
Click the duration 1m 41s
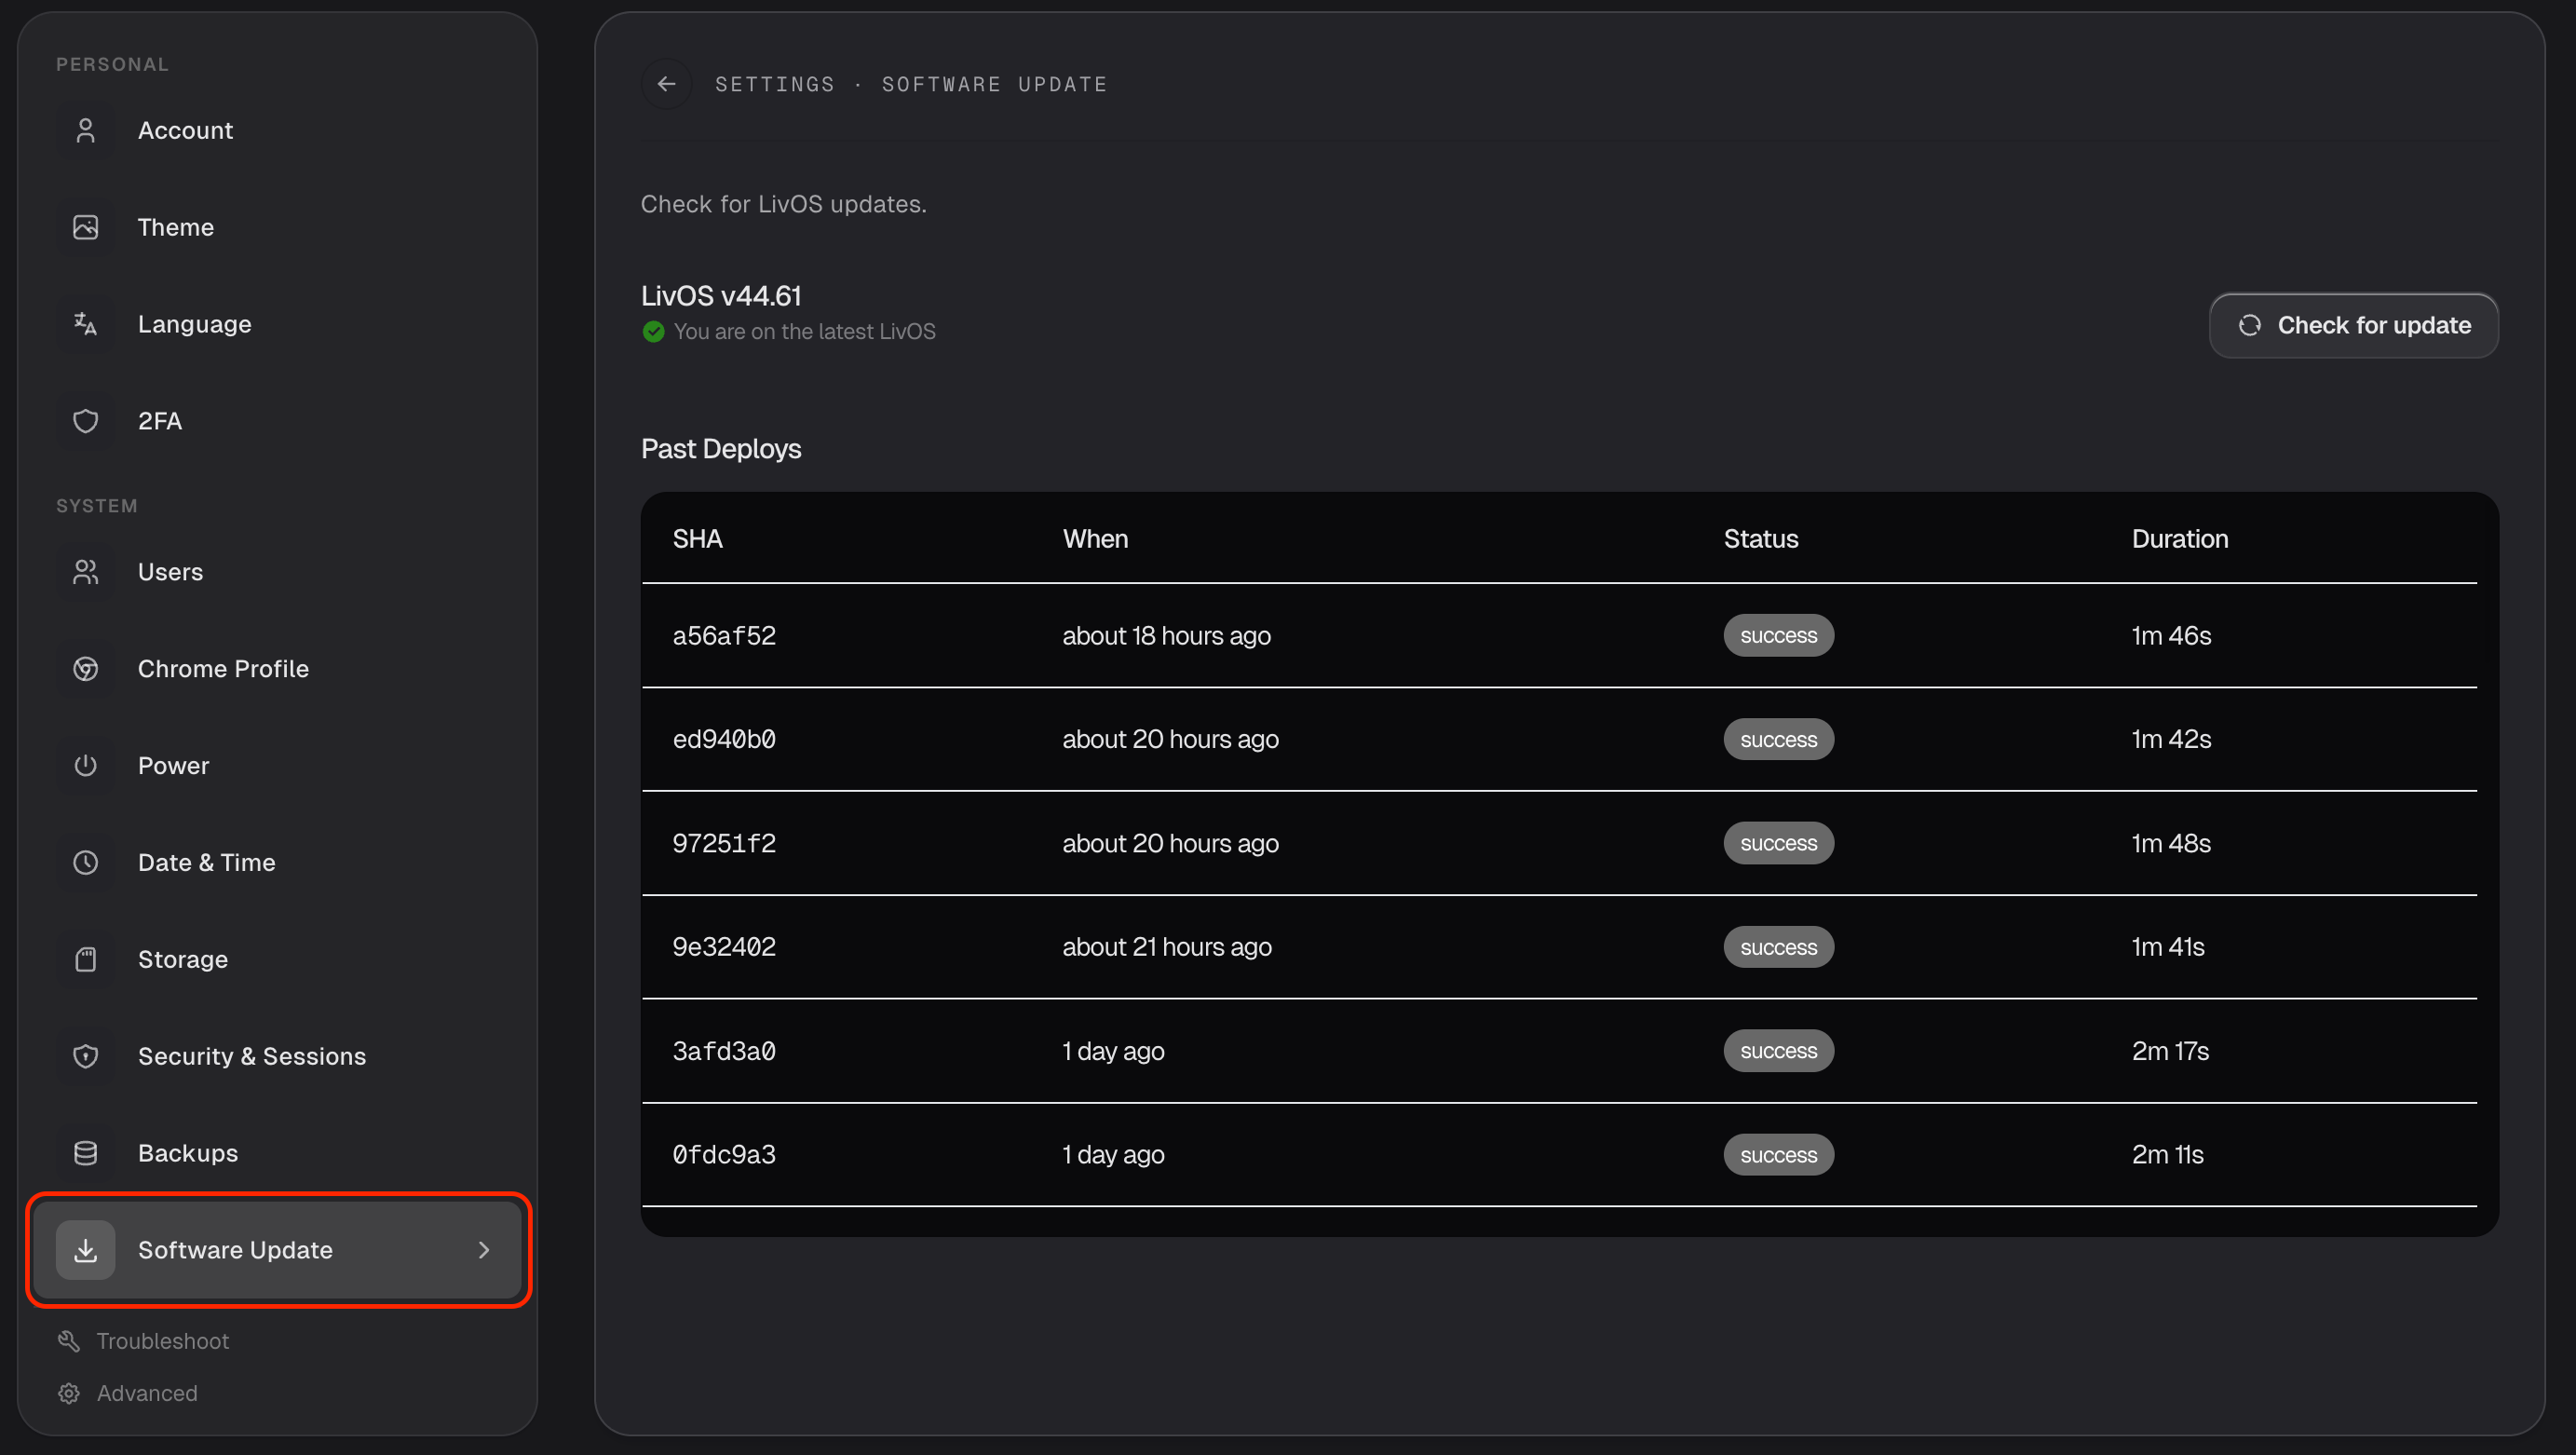click(x=2168, y=947)
